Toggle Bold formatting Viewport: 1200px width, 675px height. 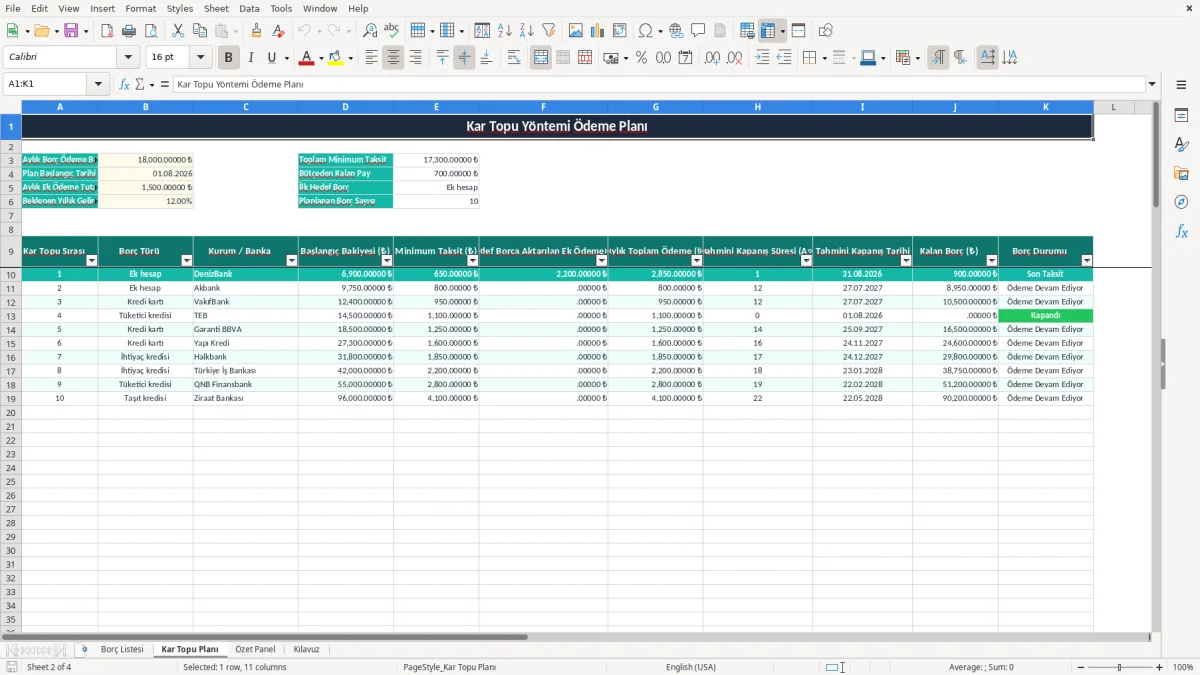point(229,58)
